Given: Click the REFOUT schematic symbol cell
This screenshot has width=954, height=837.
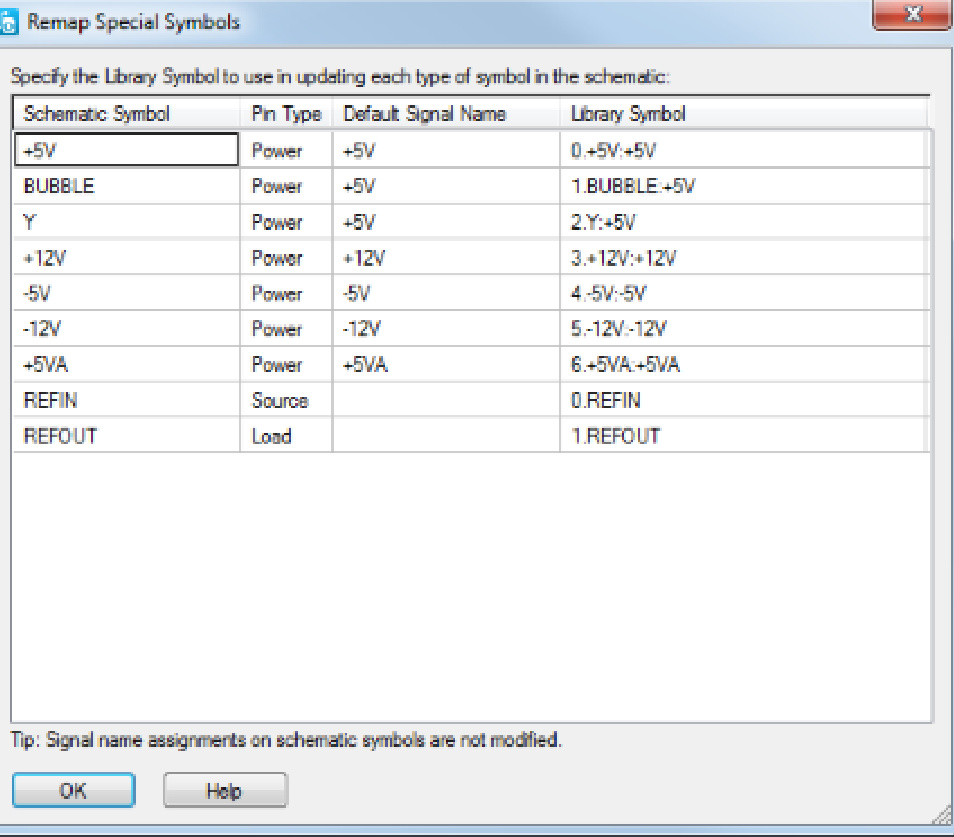Looking at the screenshot, I should click(x=125, y=436).
